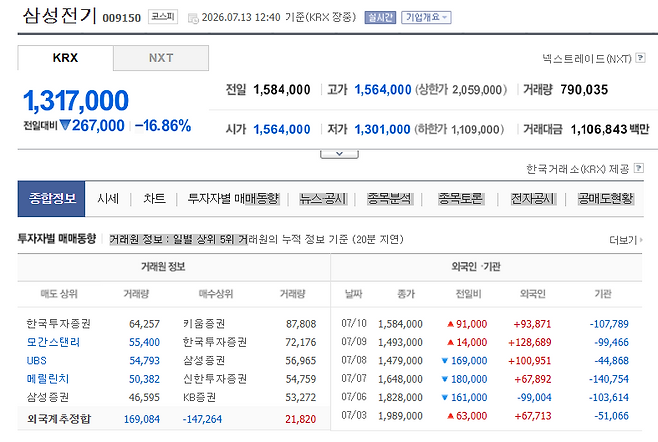Viewport: 658px width, 442px height.
Task: Open the 시세 tab
Action: [108, 199]
